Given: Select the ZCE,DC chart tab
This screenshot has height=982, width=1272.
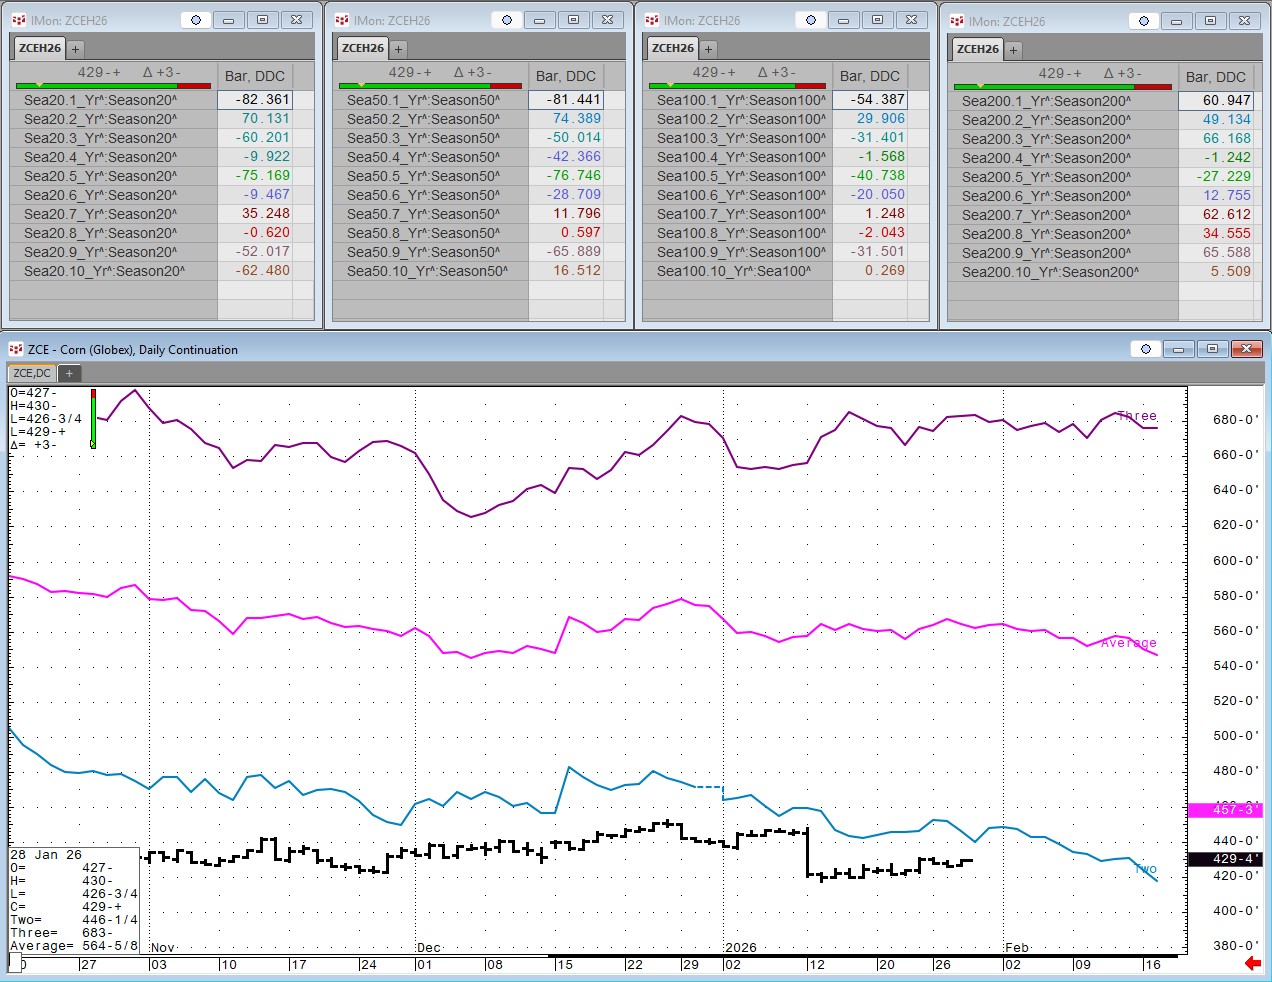Looking at the screenshot, I should (32, 373).
